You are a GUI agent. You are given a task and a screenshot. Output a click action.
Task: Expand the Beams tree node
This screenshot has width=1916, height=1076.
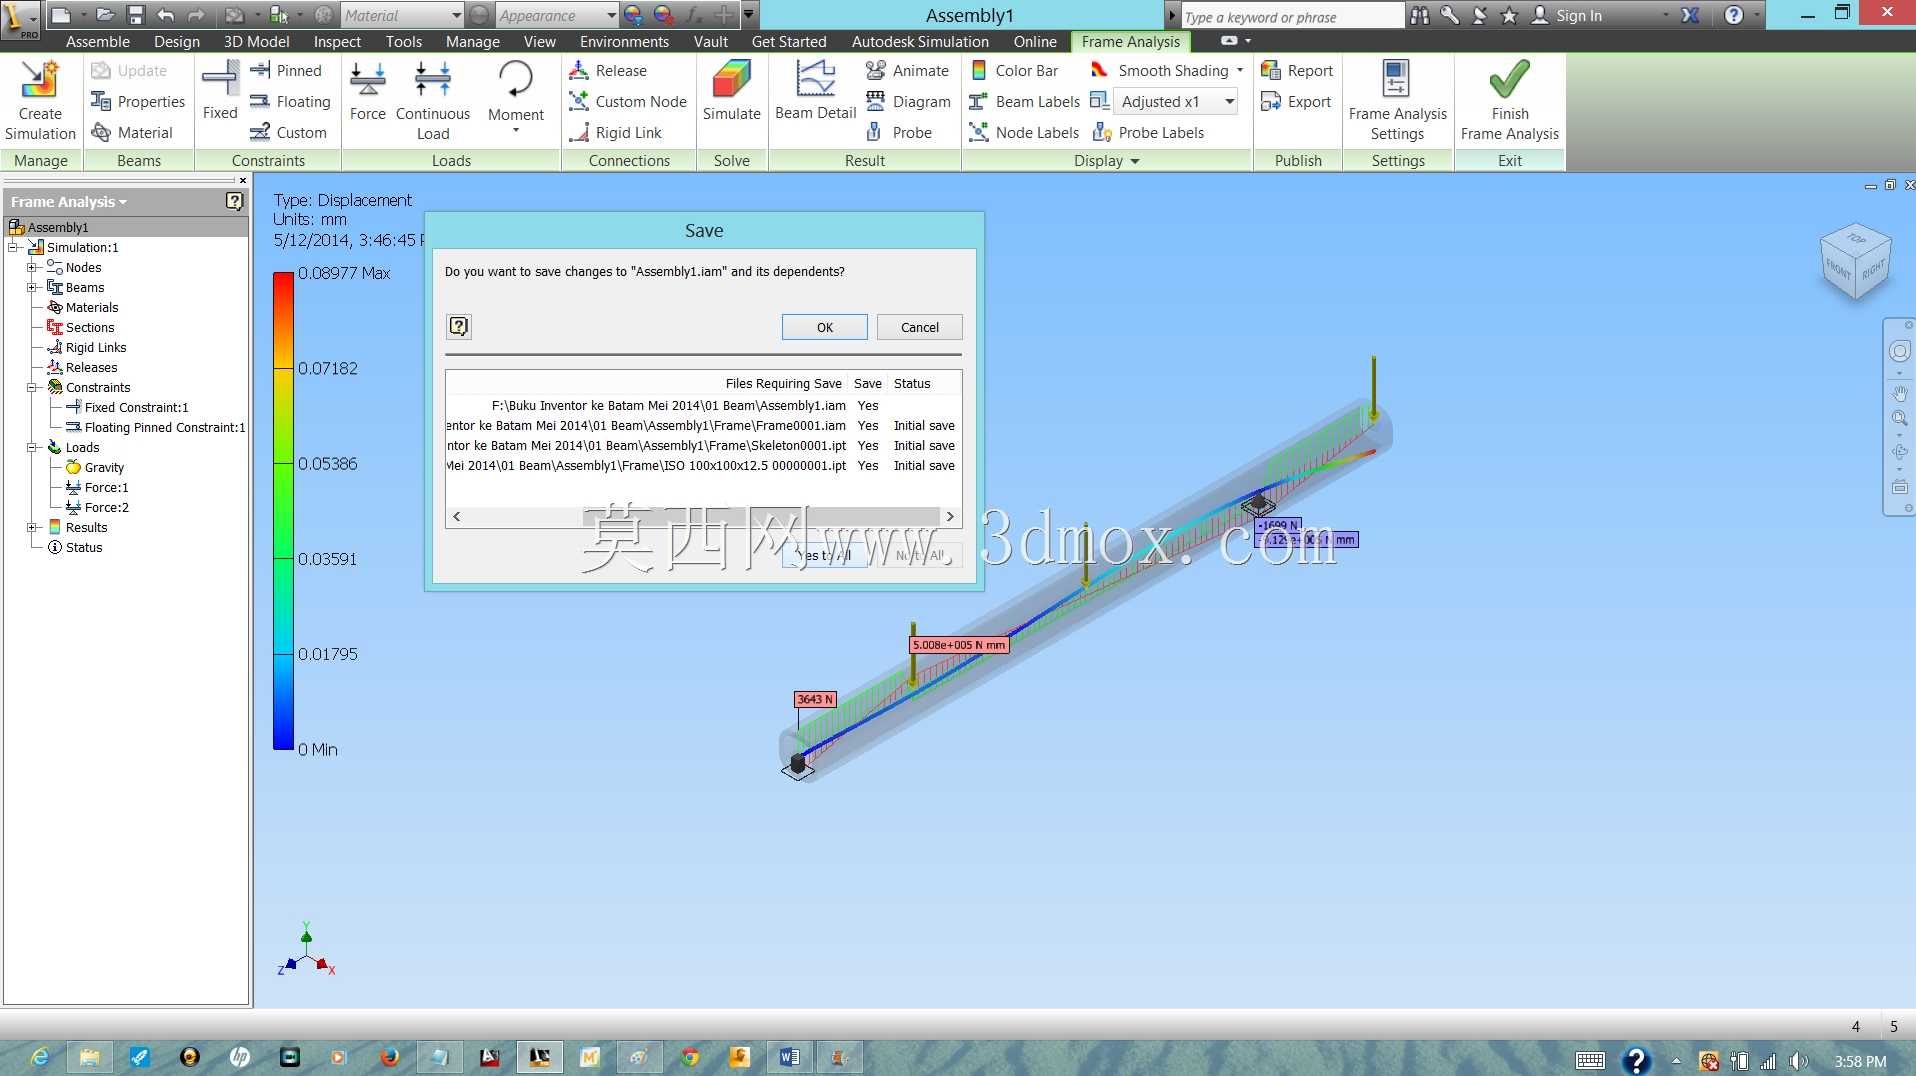[32, 288]
